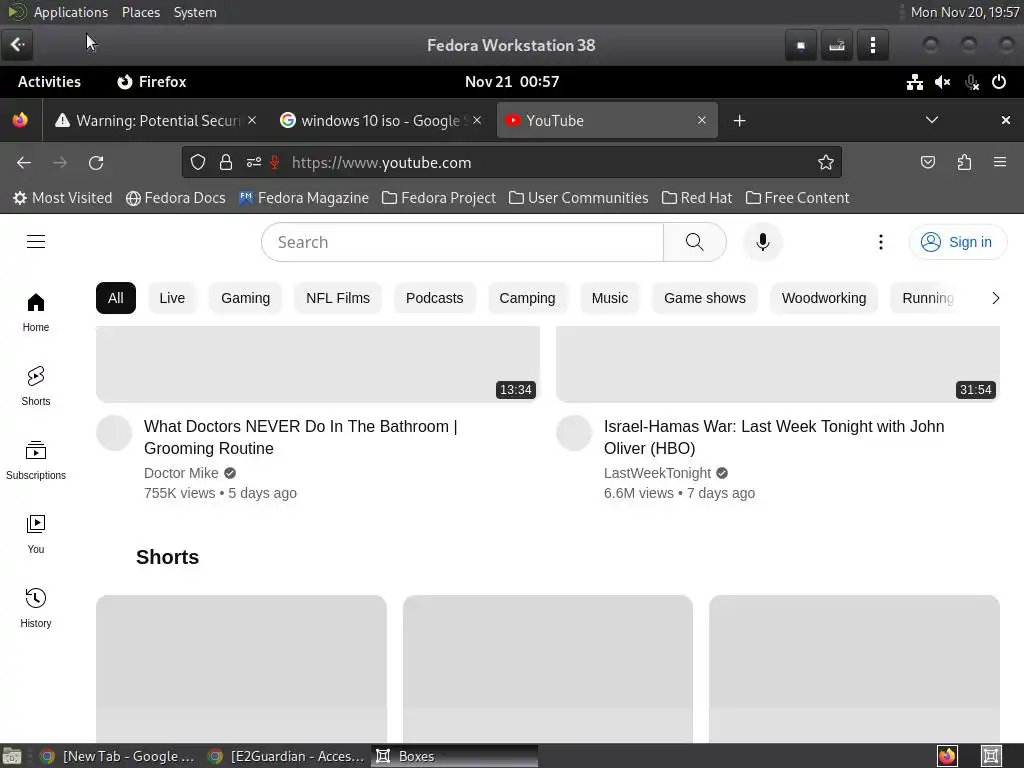Open the Most Visited bookmarks

click(63, 198)
